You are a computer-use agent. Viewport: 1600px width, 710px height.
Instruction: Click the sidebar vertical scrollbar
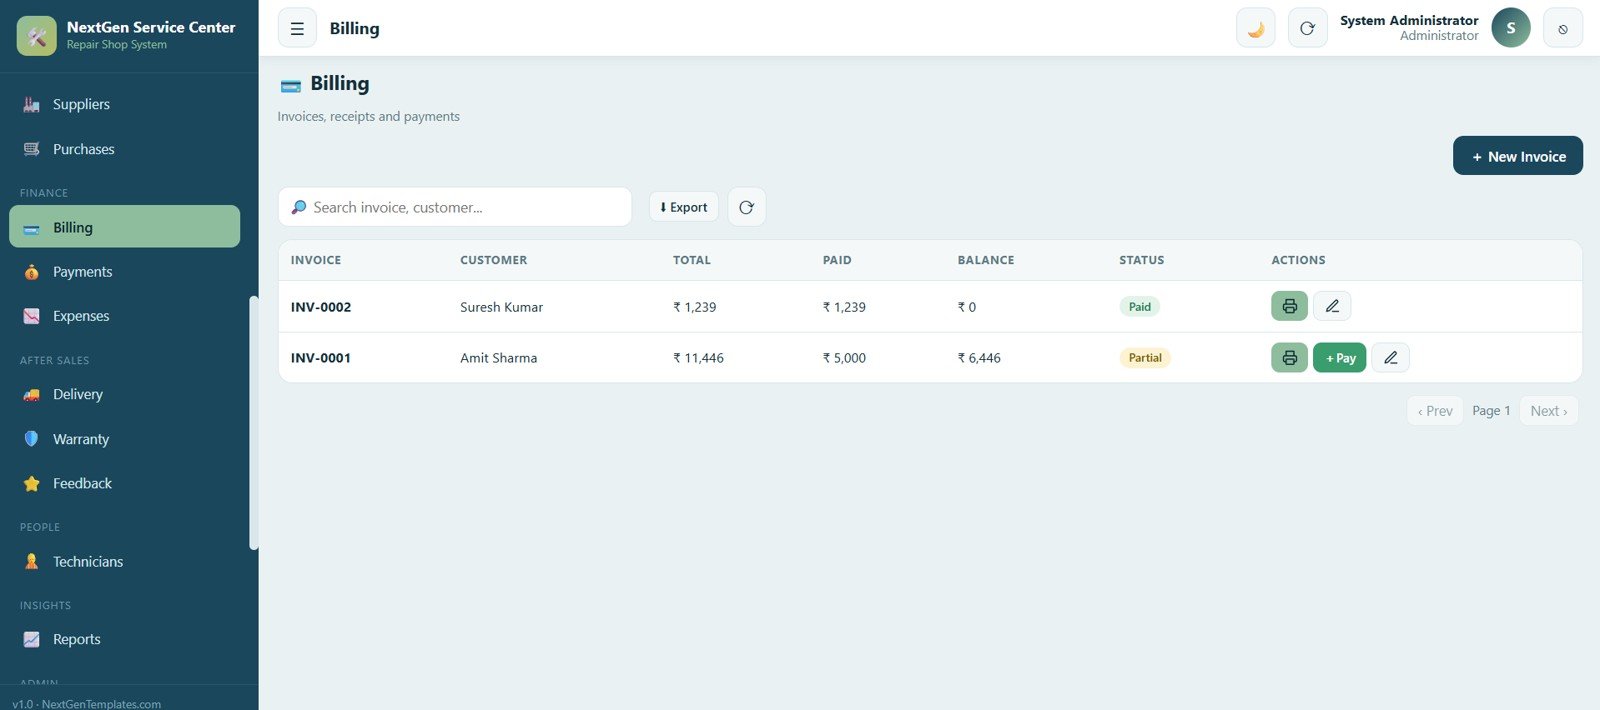(x=254, y=423)
